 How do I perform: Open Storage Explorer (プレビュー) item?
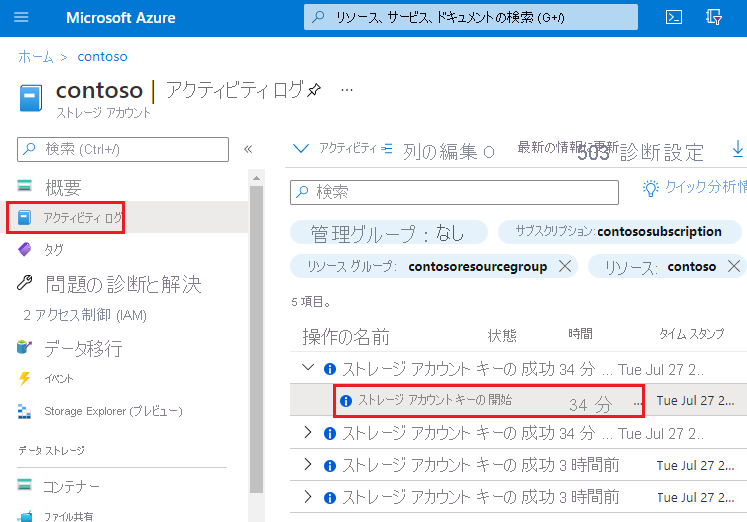[x=113, y=411]
